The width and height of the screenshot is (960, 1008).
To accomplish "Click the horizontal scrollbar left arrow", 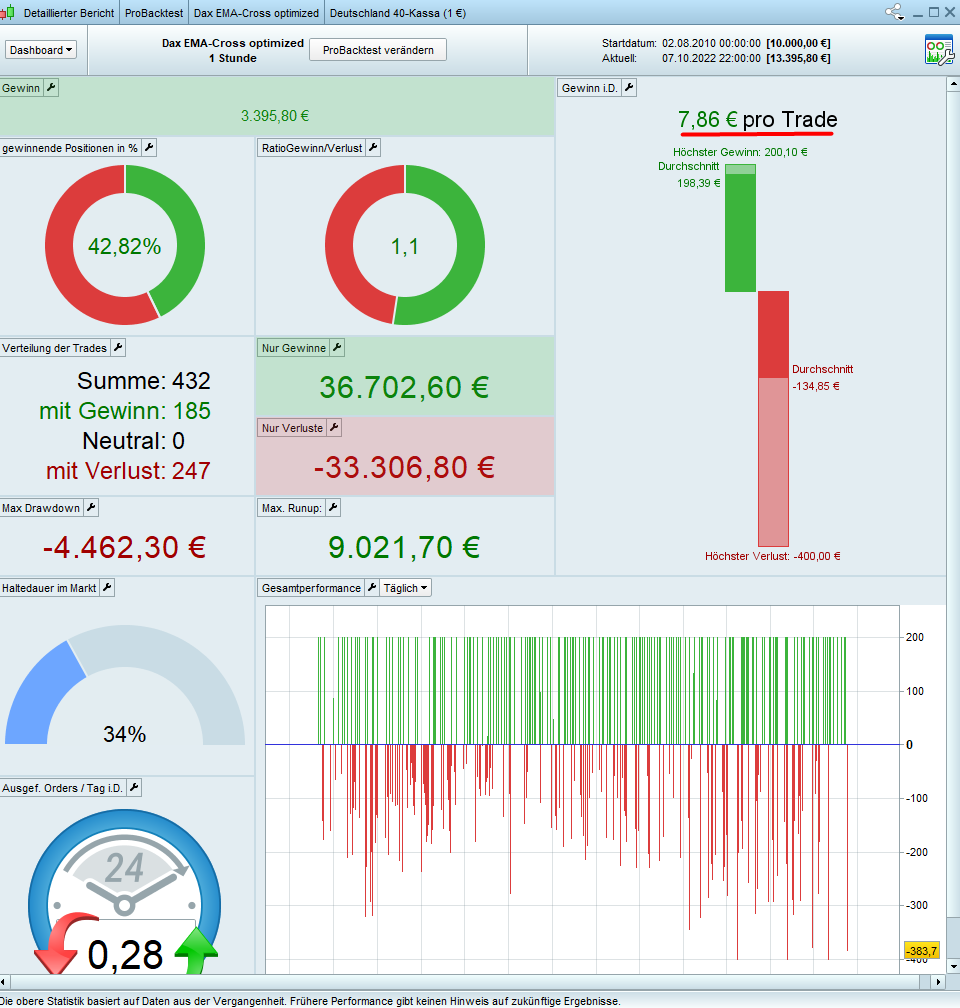I will tap(4, 982).
